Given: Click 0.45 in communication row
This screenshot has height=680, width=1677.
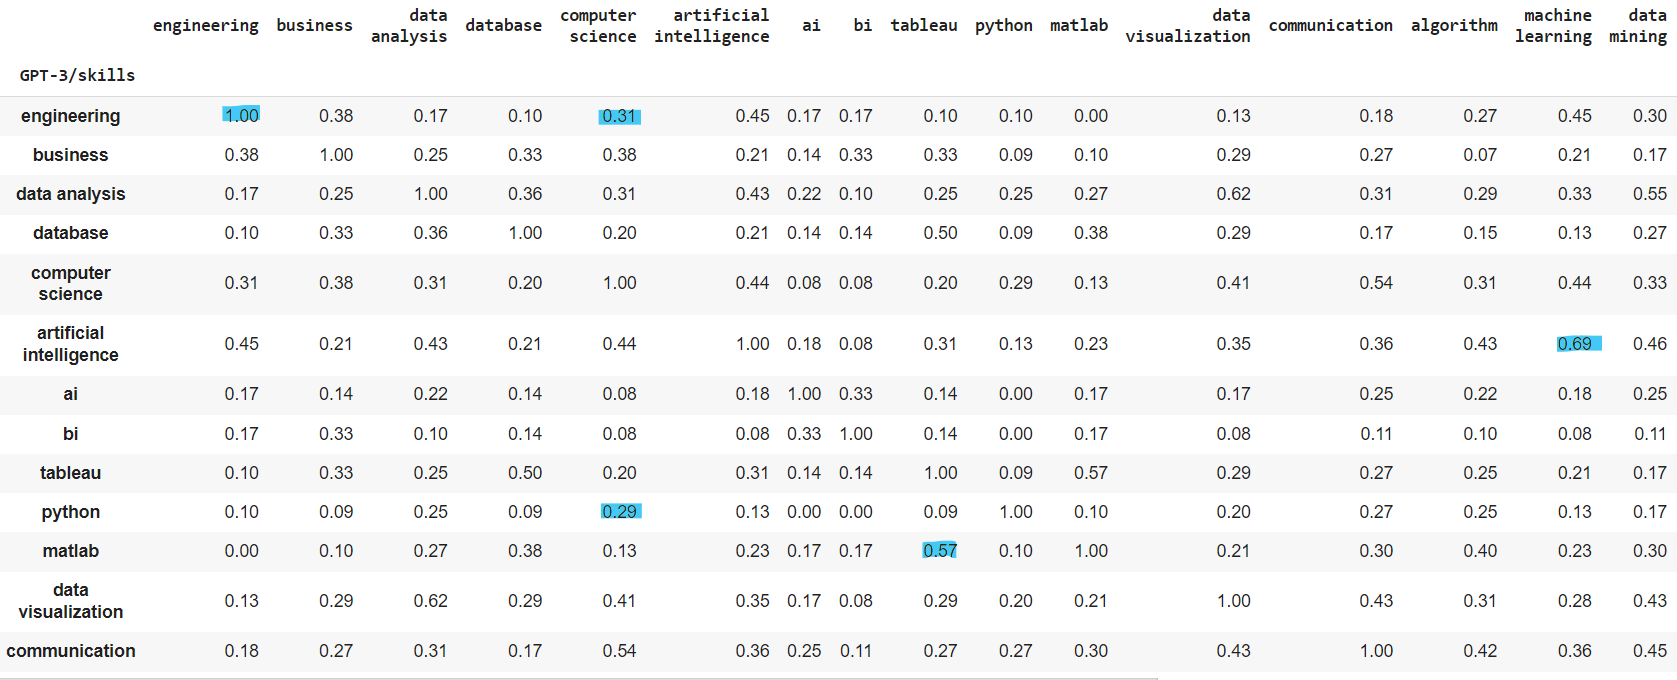Looking at the screenshot, I should tap(1650, 651).
